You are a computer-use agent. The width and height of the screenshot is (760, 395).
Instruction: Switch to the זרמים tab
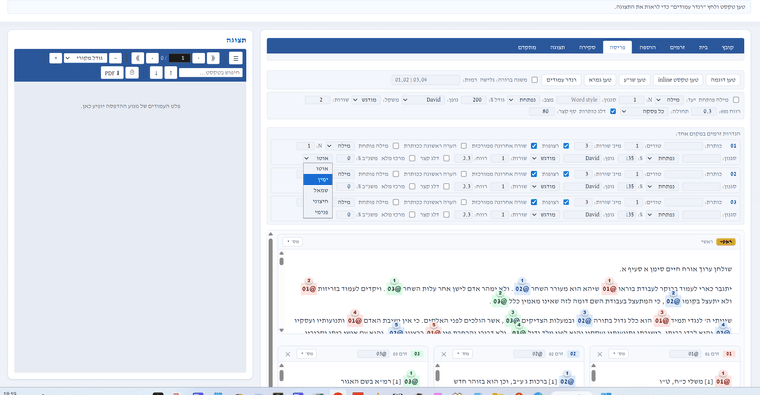click(677, 47)
